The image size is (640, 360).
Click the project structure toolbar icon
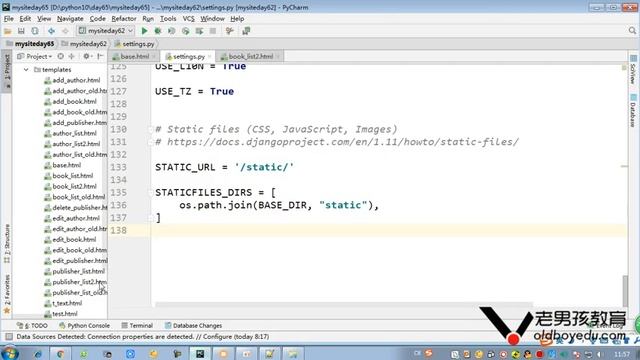point(246,31)
